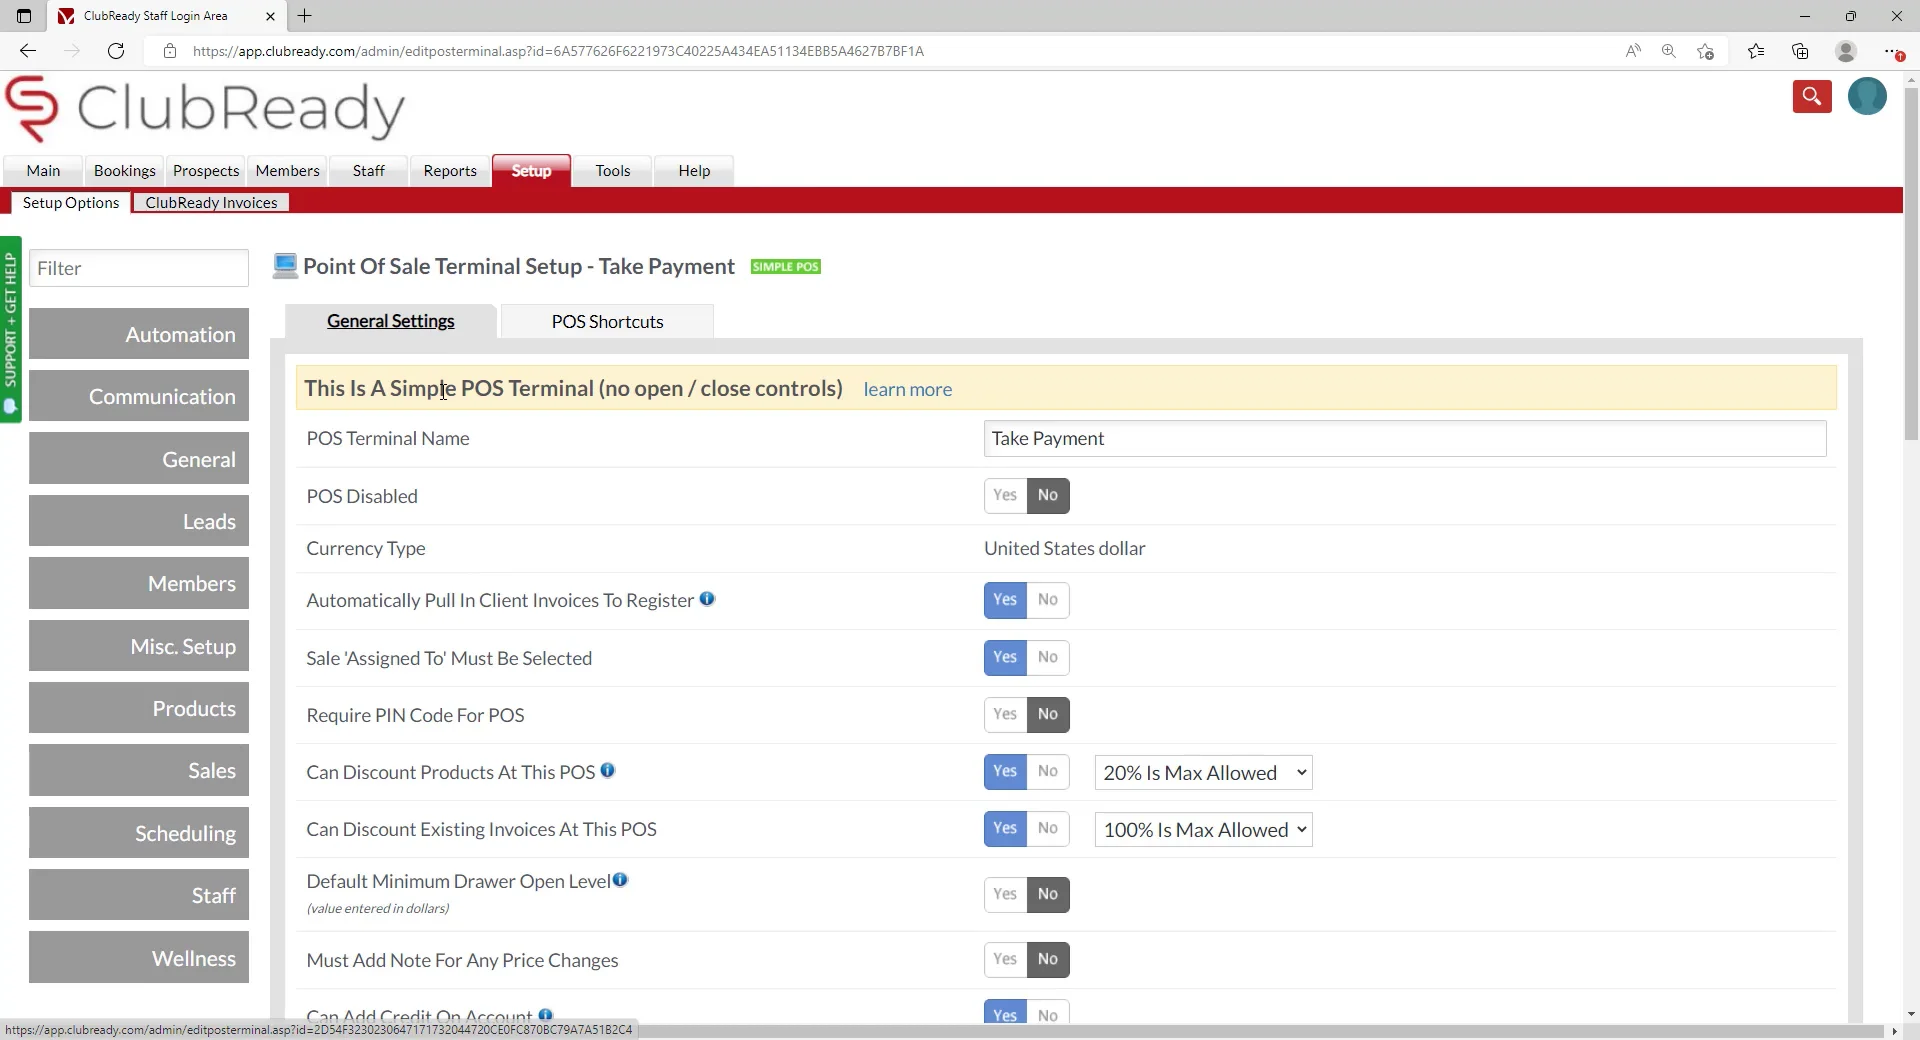Open the user profile avatar
1920x1040 pixels.
point(1867,97)
